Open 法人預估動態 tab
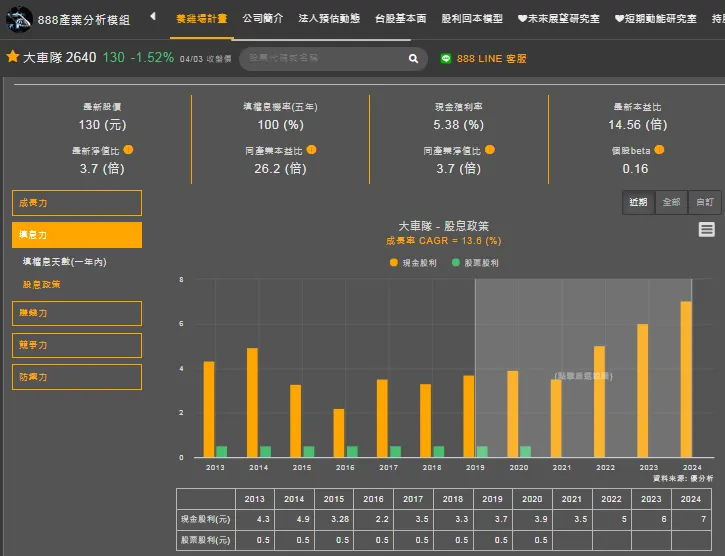 pos(329,19)
